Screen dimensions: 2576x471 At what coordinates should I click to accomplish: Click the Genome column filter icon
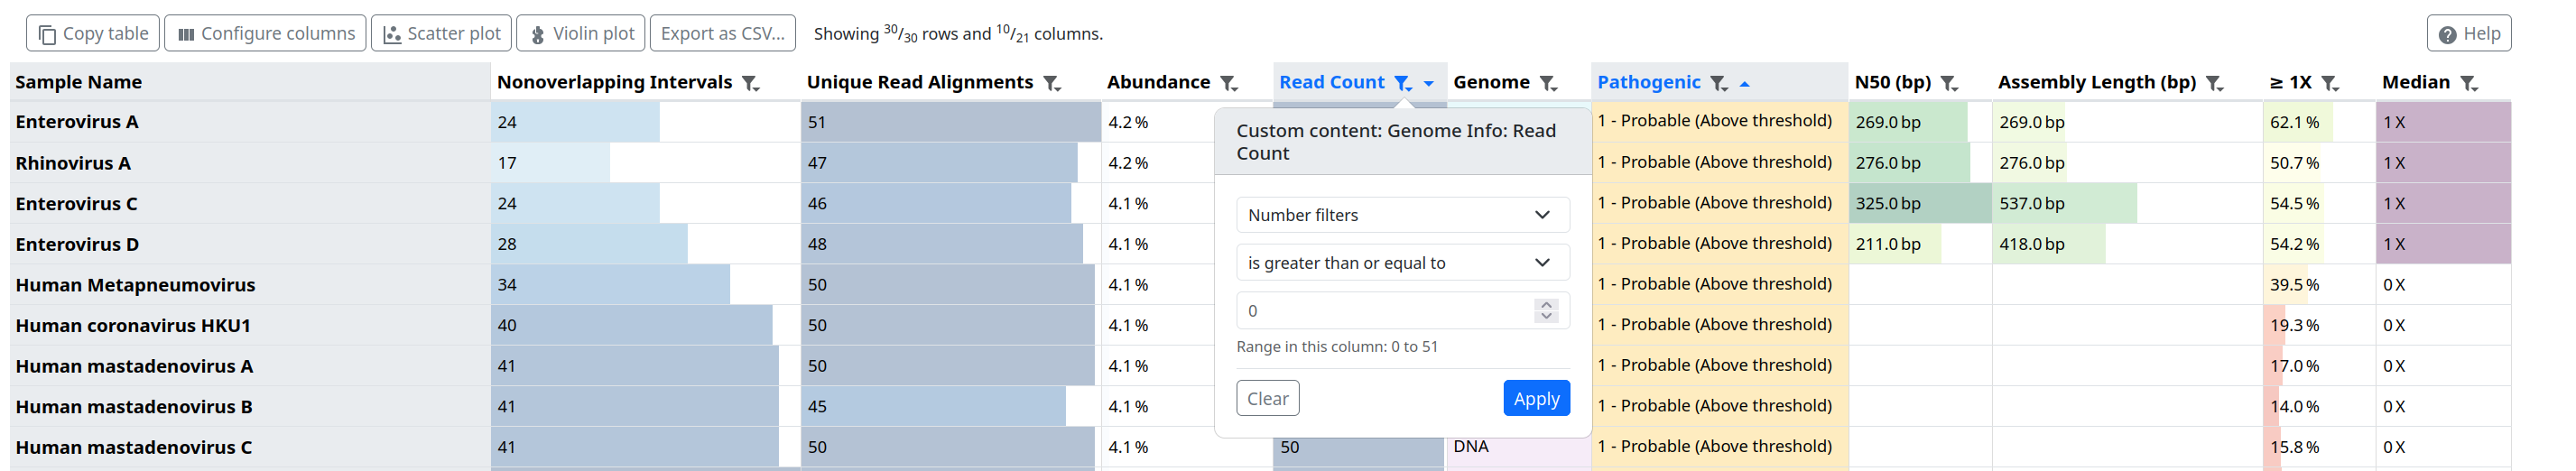coord(1548,83)
